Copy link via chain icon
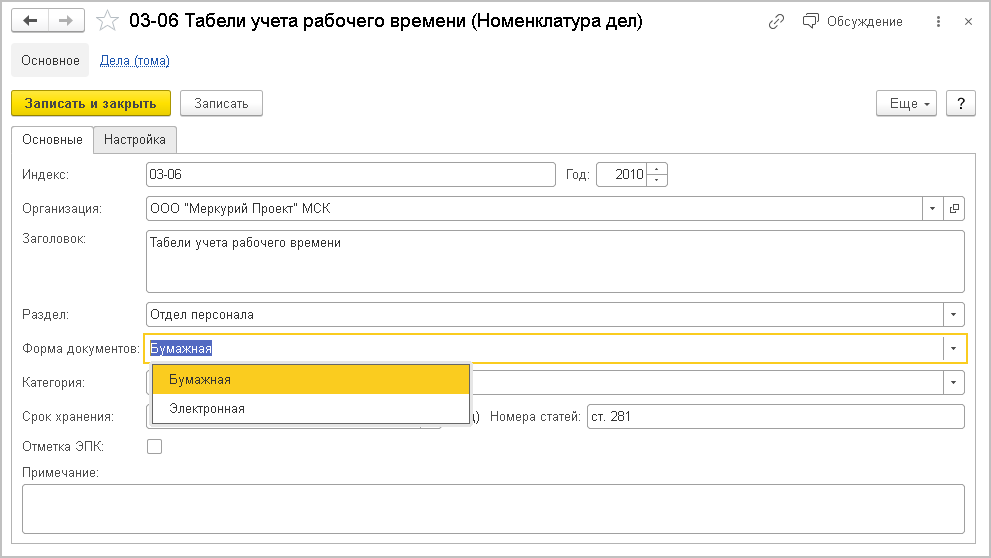This screenshot has height=558, width=991. tap(776, 21)
